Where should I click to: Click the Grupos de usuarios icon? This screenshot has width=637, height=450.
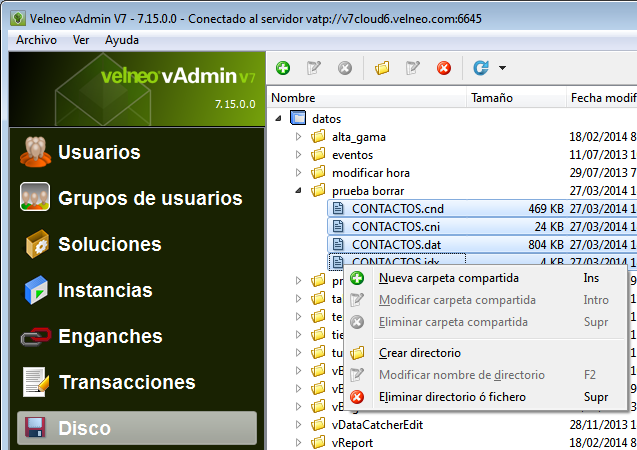pyautogui.click(x=35, y=197)
